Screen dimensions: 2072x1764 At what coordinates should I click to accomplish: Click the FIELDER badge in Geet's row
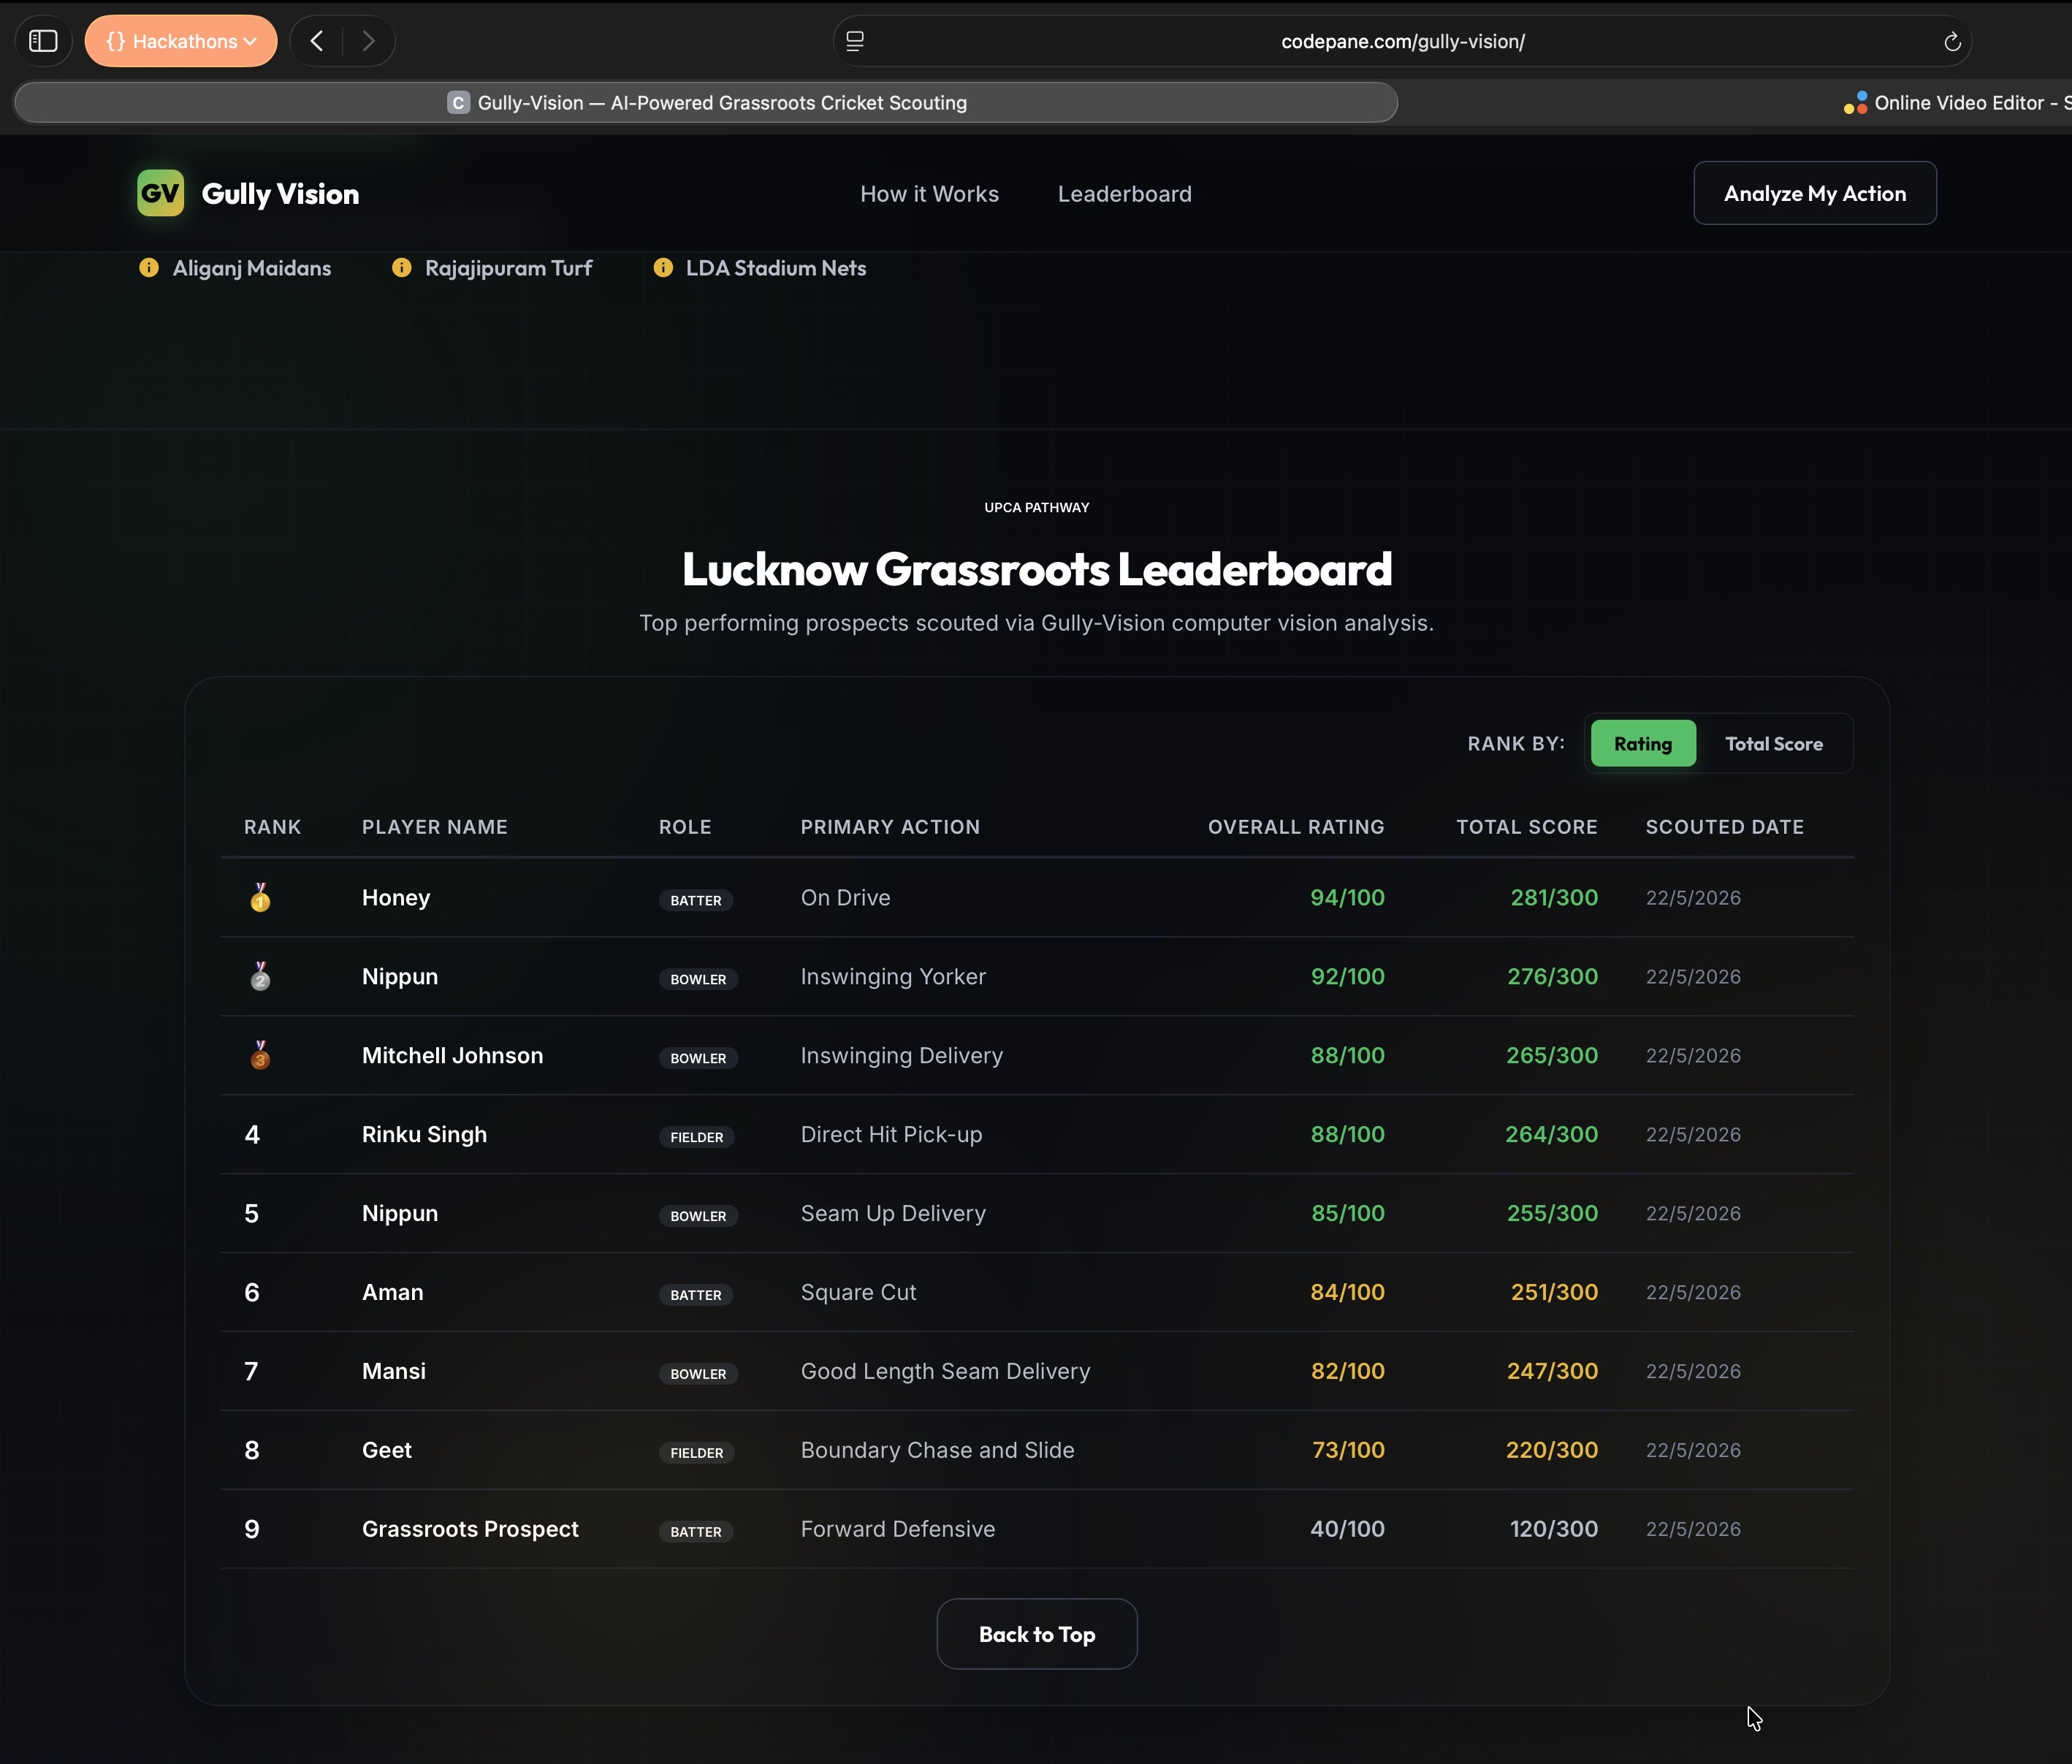[696, 1453]
